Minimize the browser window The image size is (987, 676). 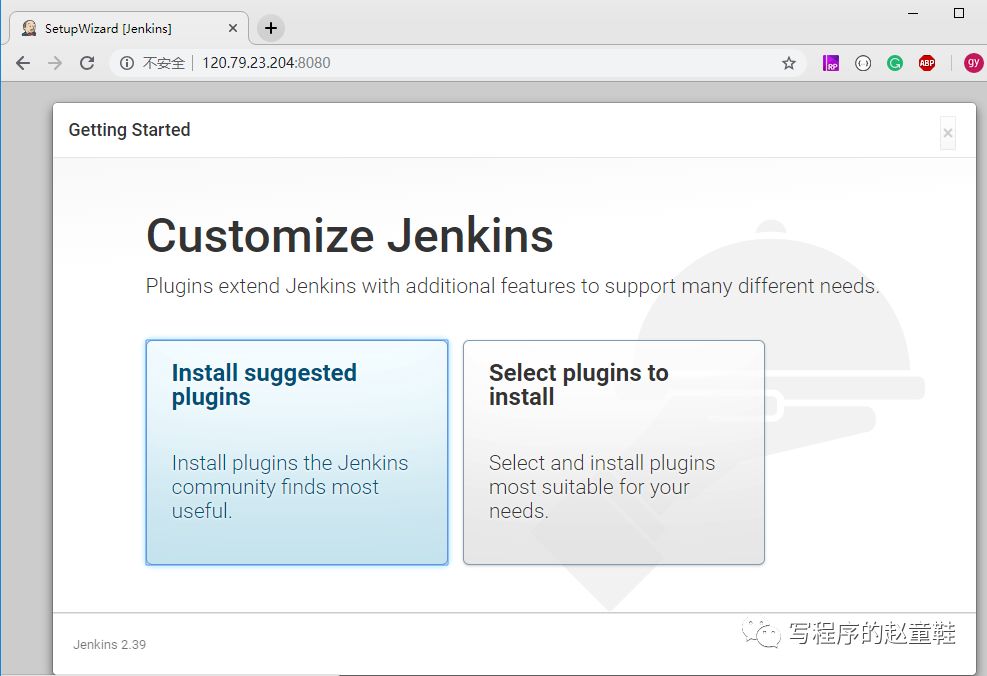[x=913, y=13]
